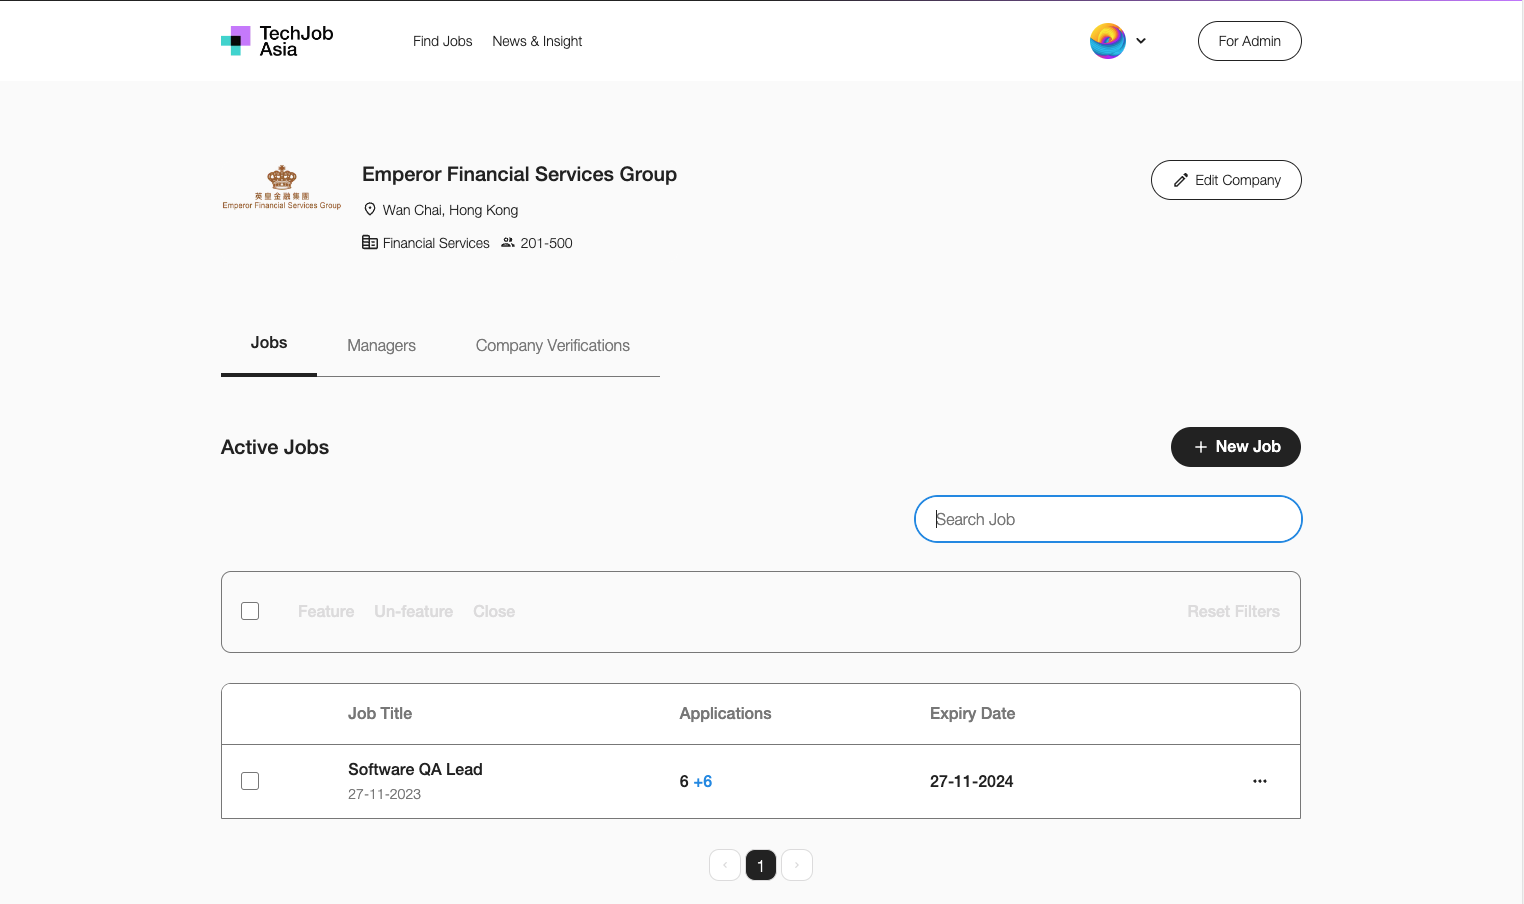Open the three-dot menu for Software QA Lead
The image size is (1524, 904).
point(1260,781)
